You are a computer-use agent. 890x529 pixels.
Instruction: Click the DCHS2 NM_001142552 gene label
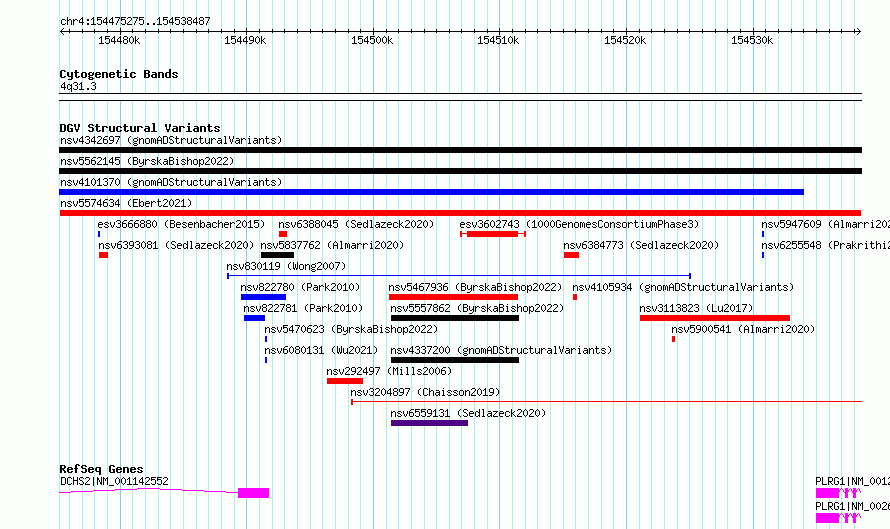coord(114,481)
